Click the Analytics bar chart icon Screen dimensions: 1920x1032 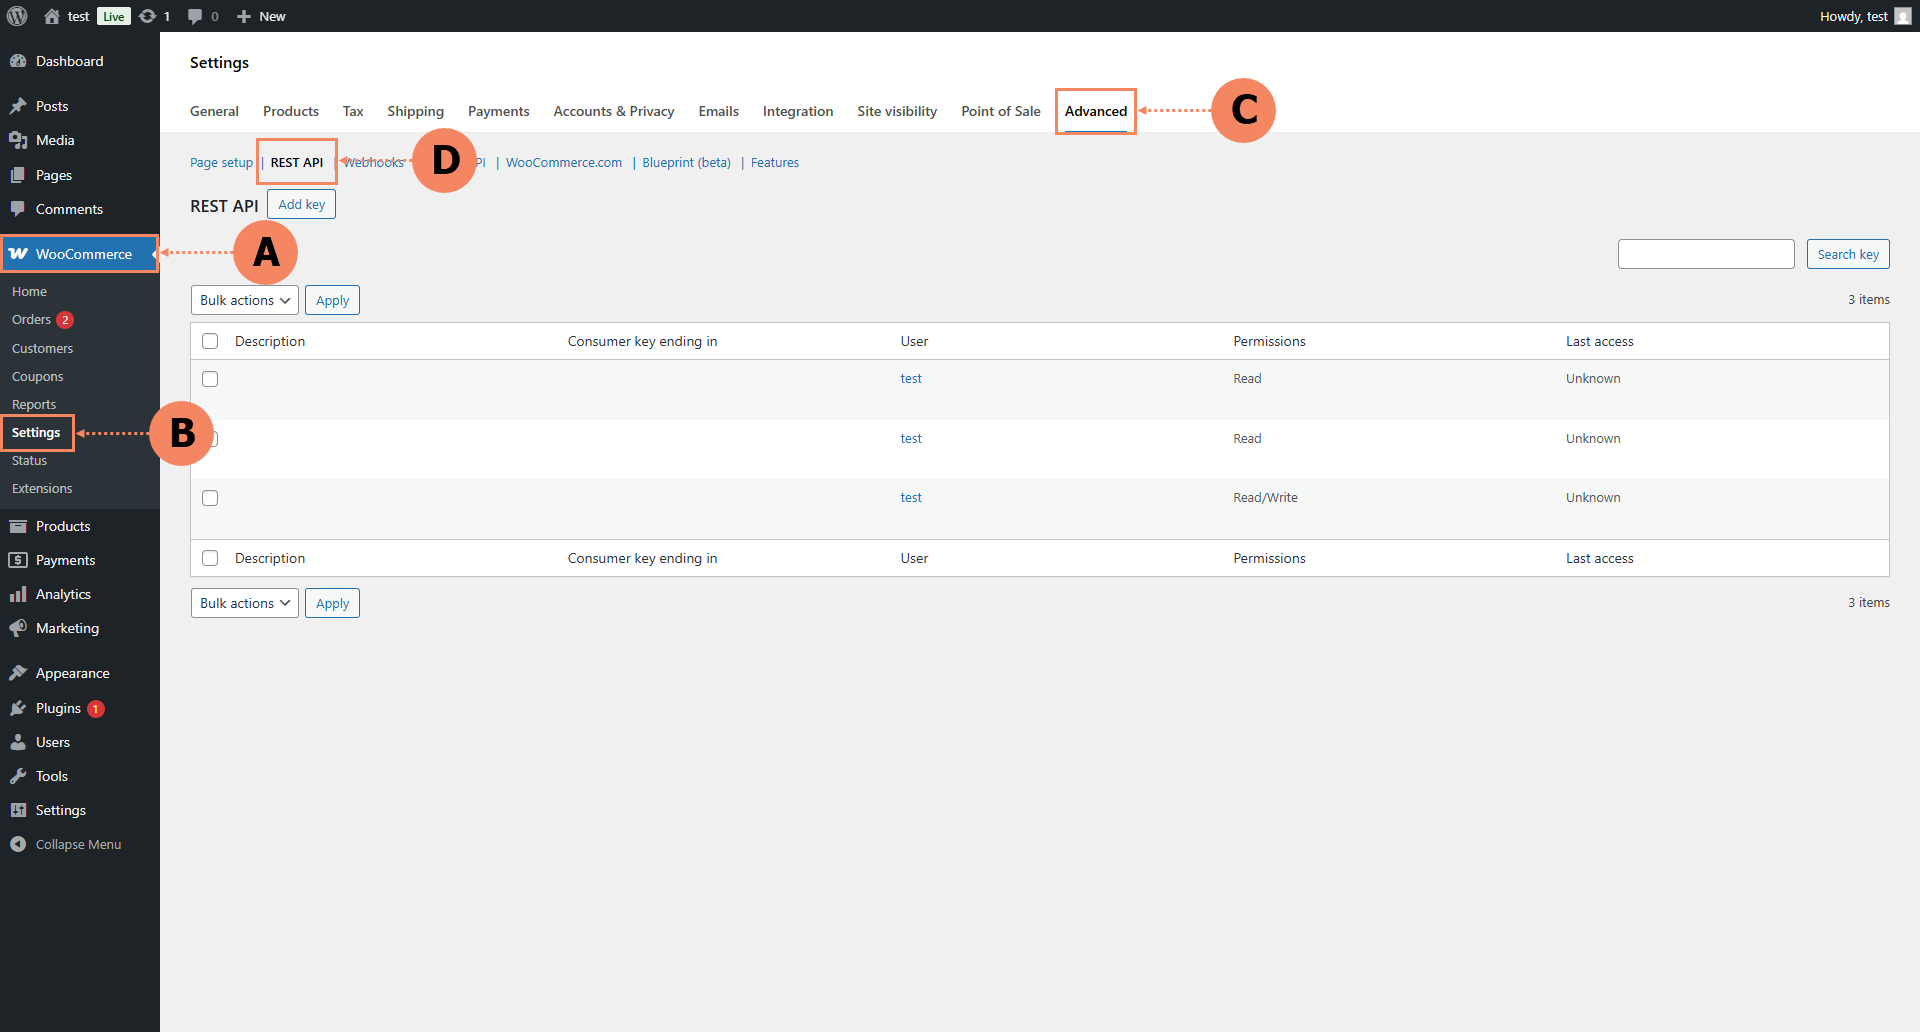(x=18, y=594)
